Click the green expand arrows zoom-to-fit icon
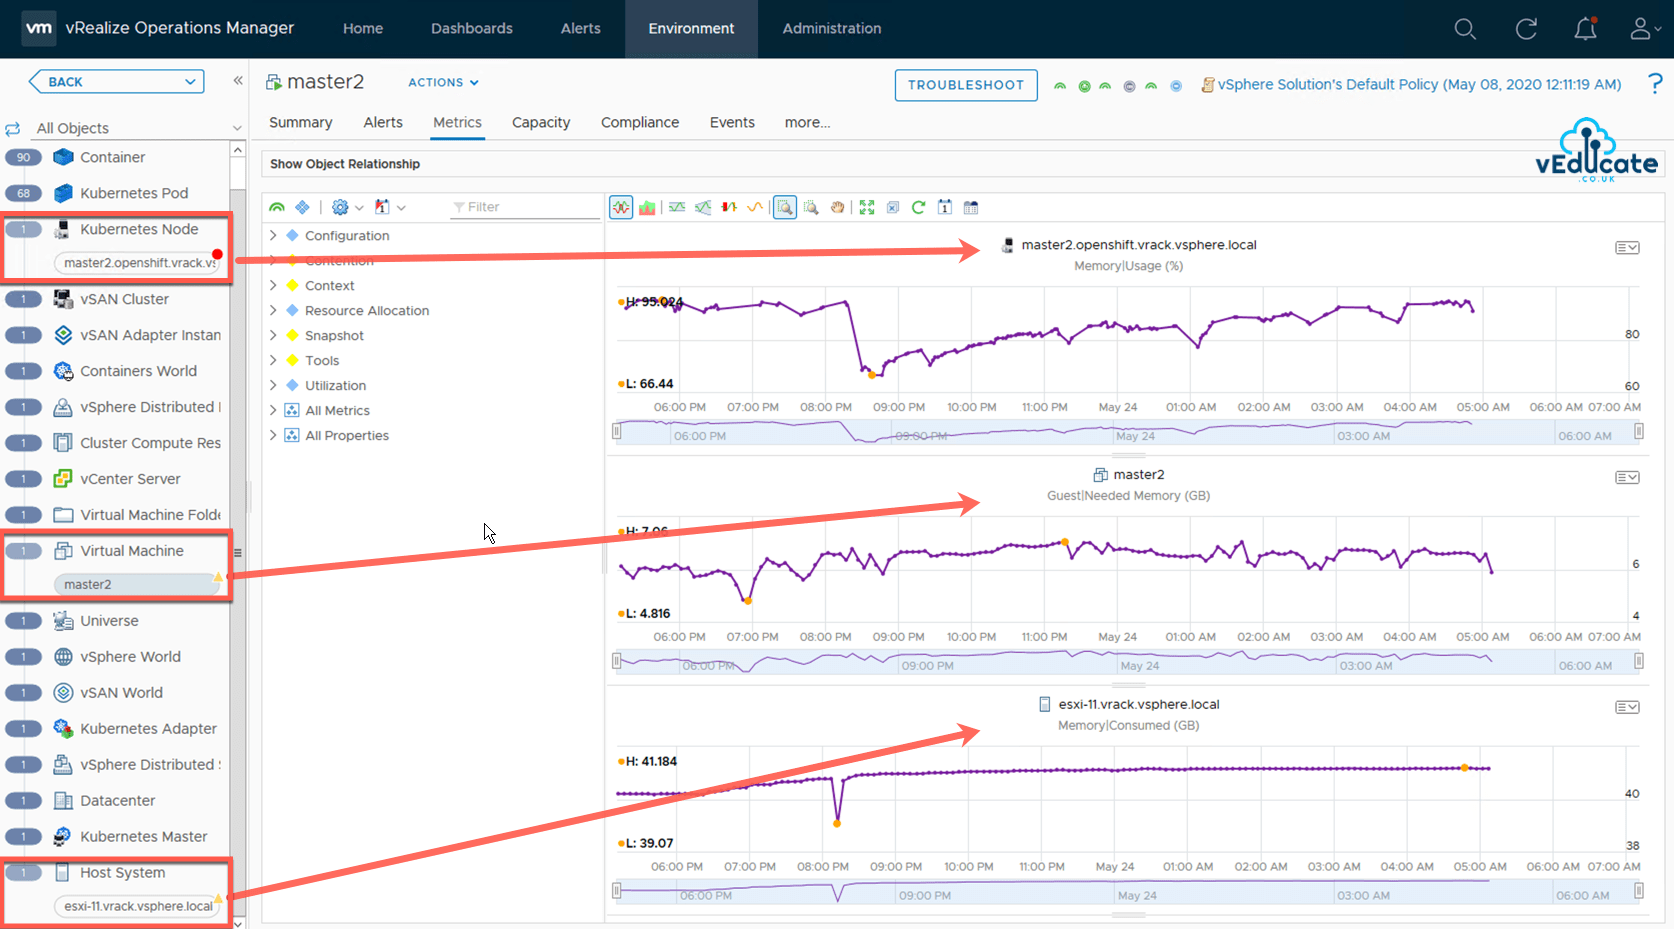Image resolution: width=1674 pixels, height=929 pixels. [x=867, y=207]
